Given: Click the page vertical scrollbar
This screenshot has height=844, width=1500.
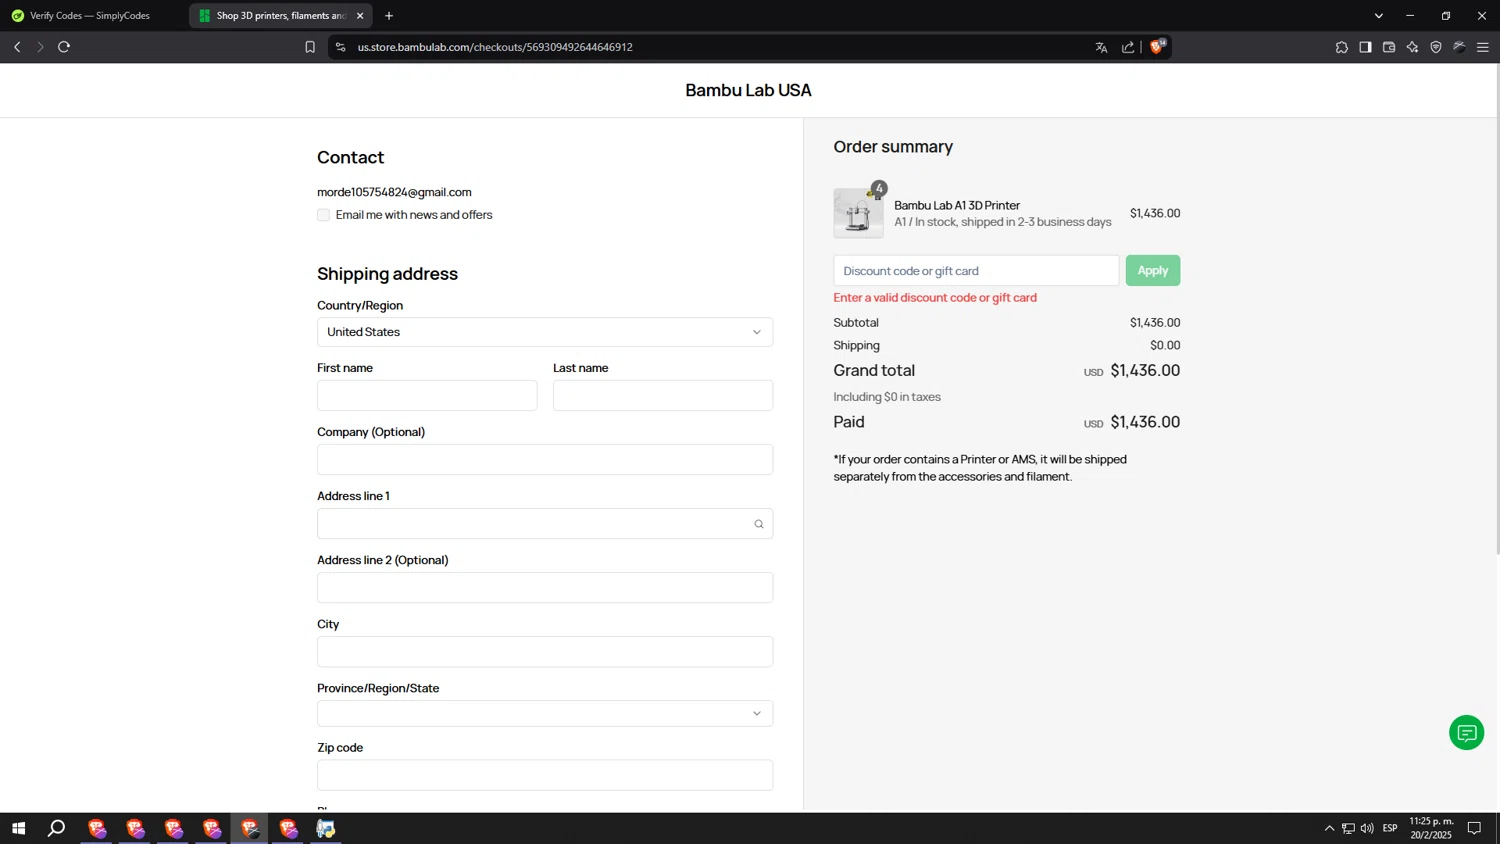Looking at the screenshot, I should coord(1496,310).
